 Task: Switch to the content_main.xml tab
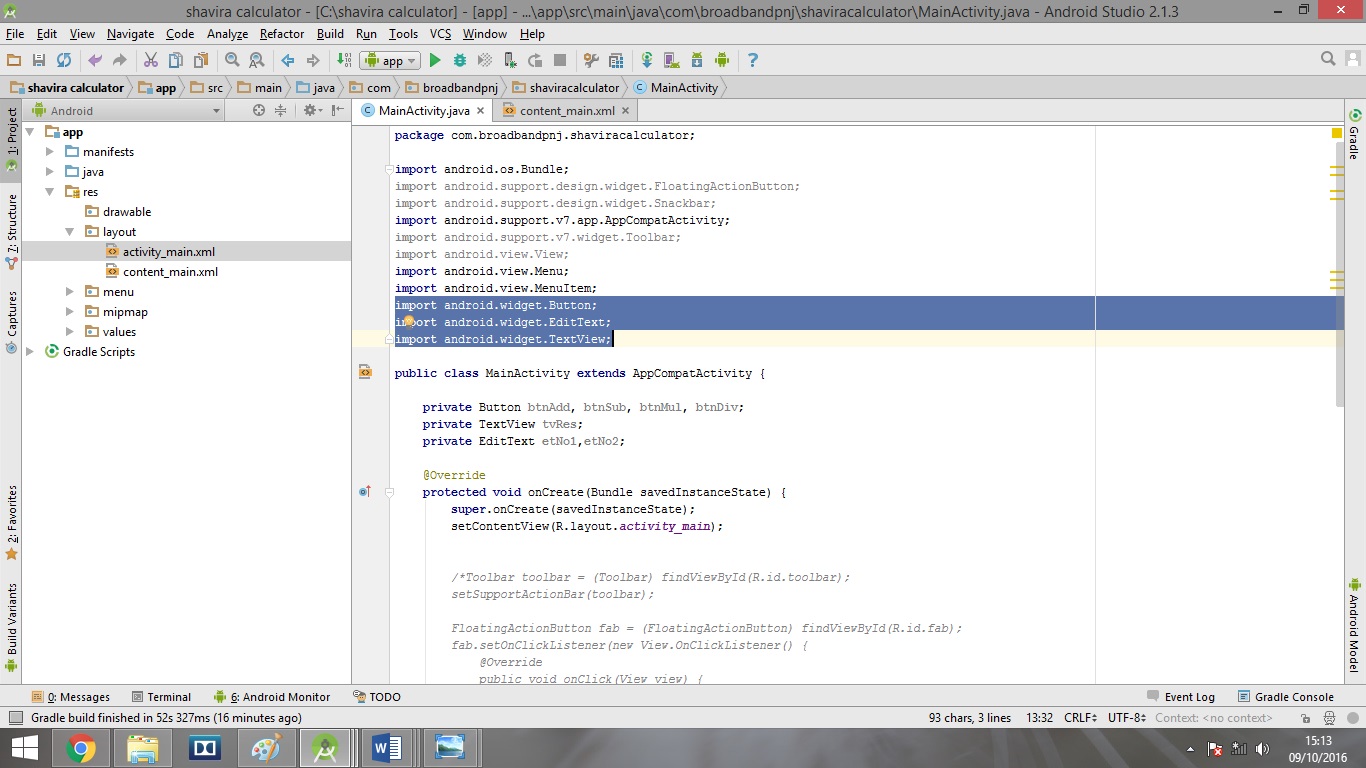(566, 111)
